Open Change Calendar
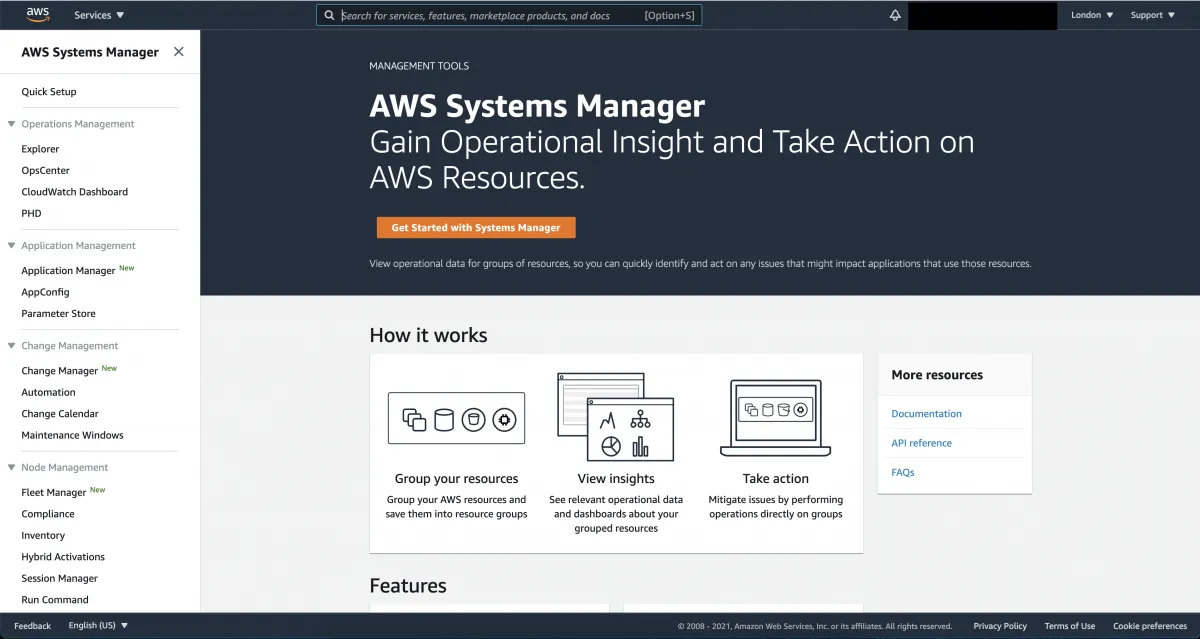 click(x=60, y=414)
